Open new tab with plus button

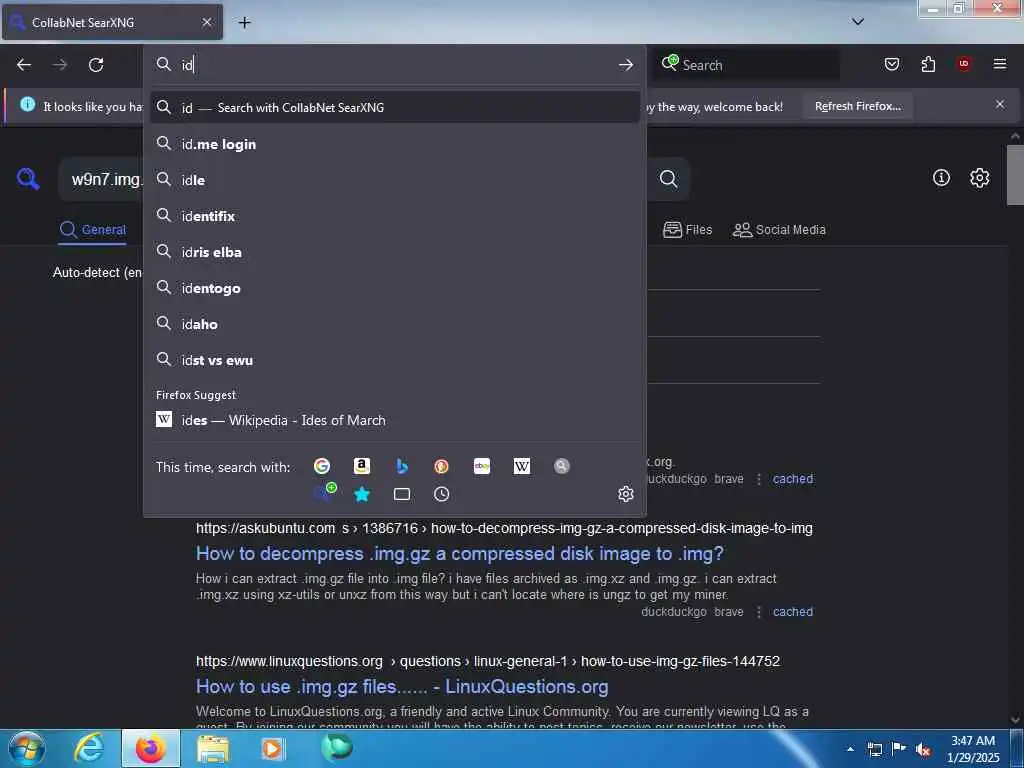[244, 22]
